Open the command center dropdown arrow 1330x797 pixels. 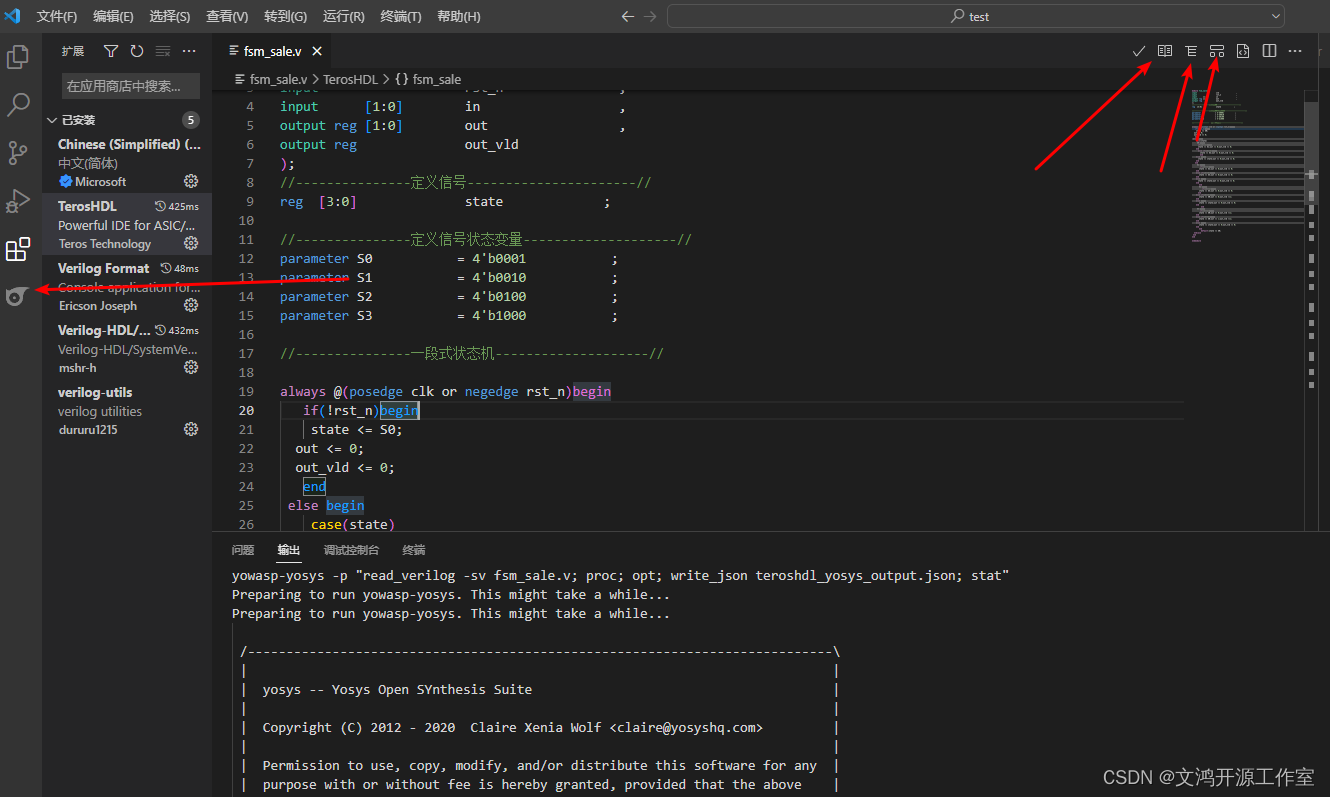point(1276,16)
